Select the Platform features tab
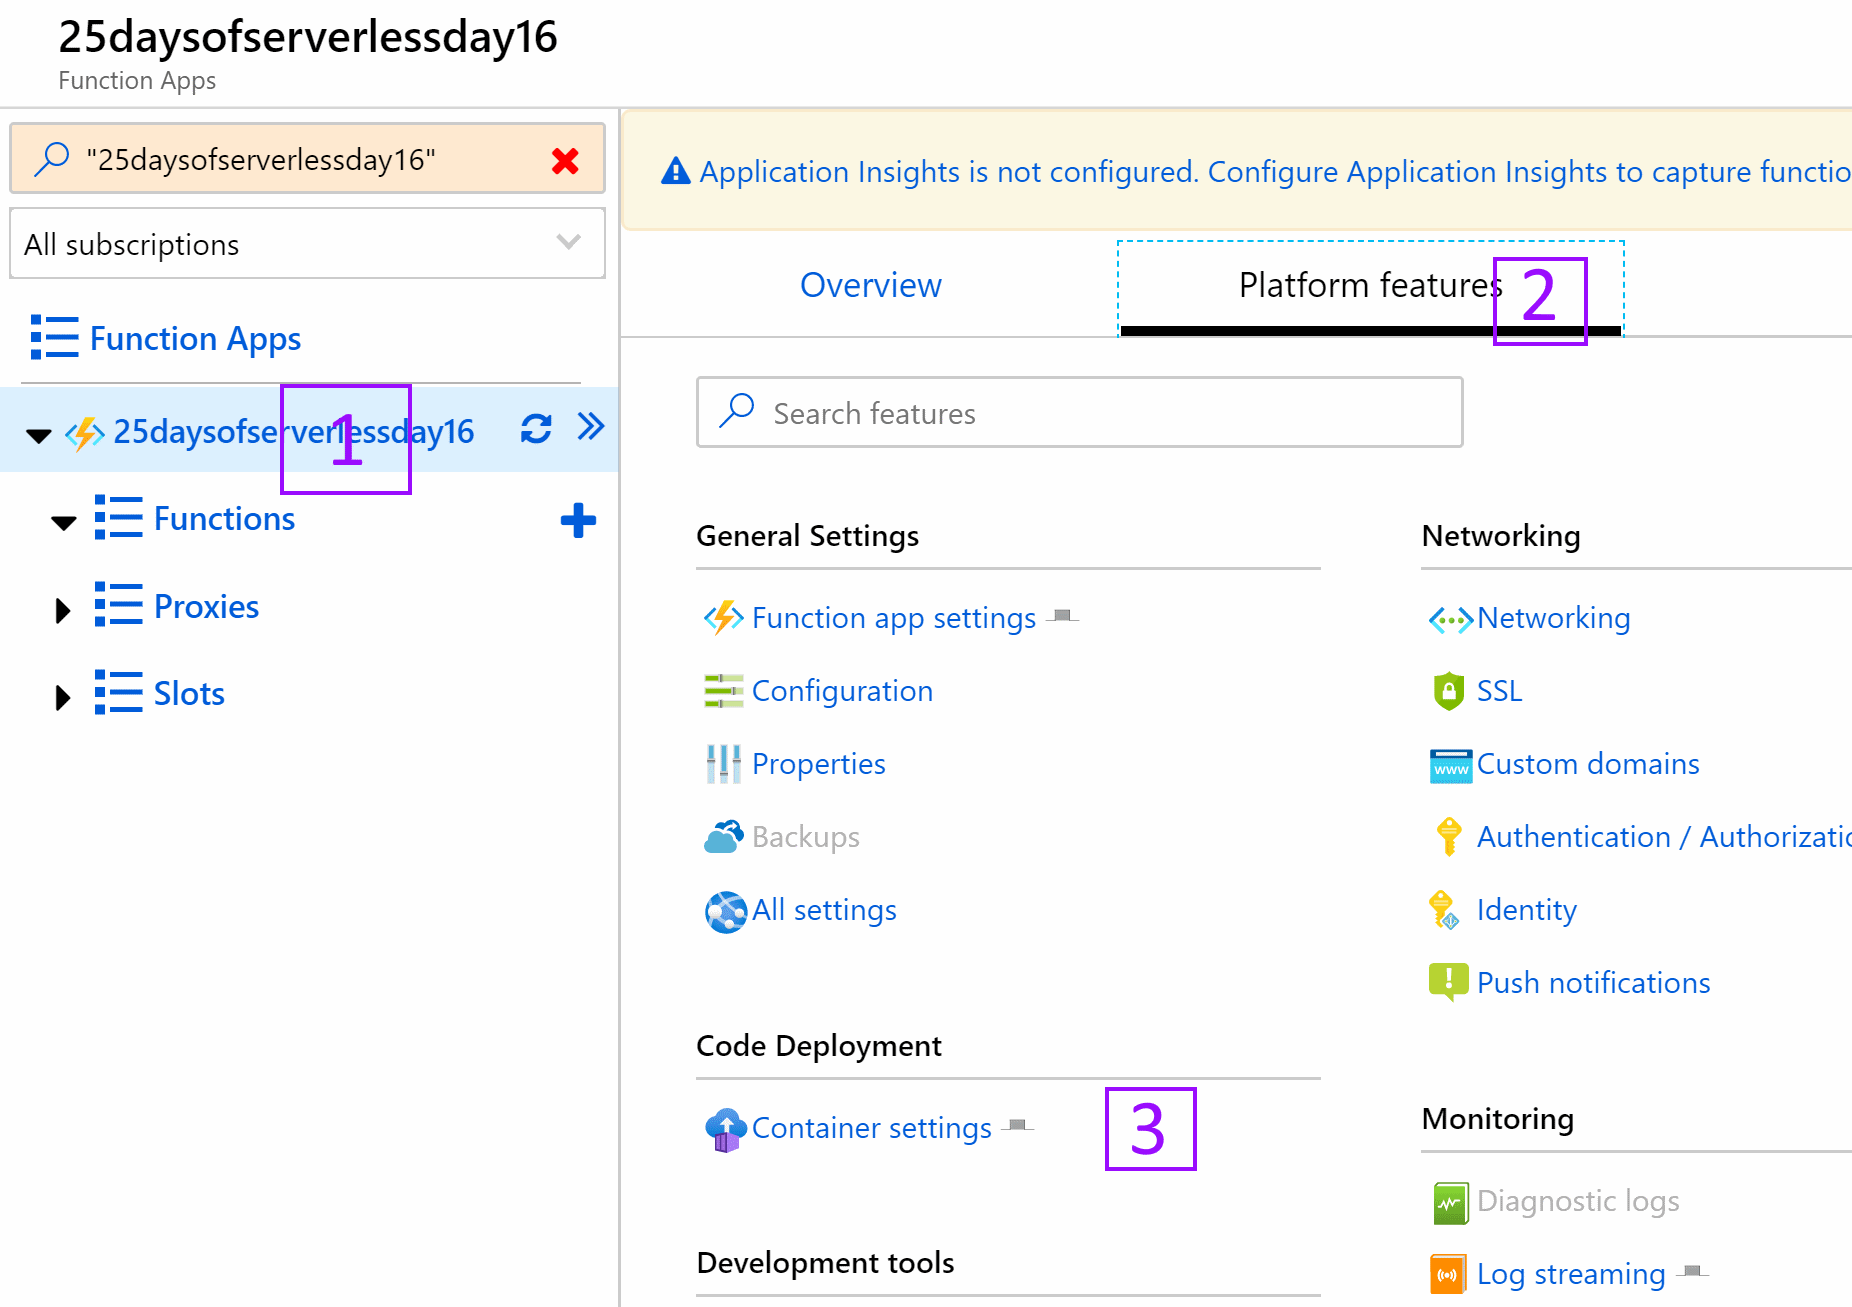 pos(1369,286)
